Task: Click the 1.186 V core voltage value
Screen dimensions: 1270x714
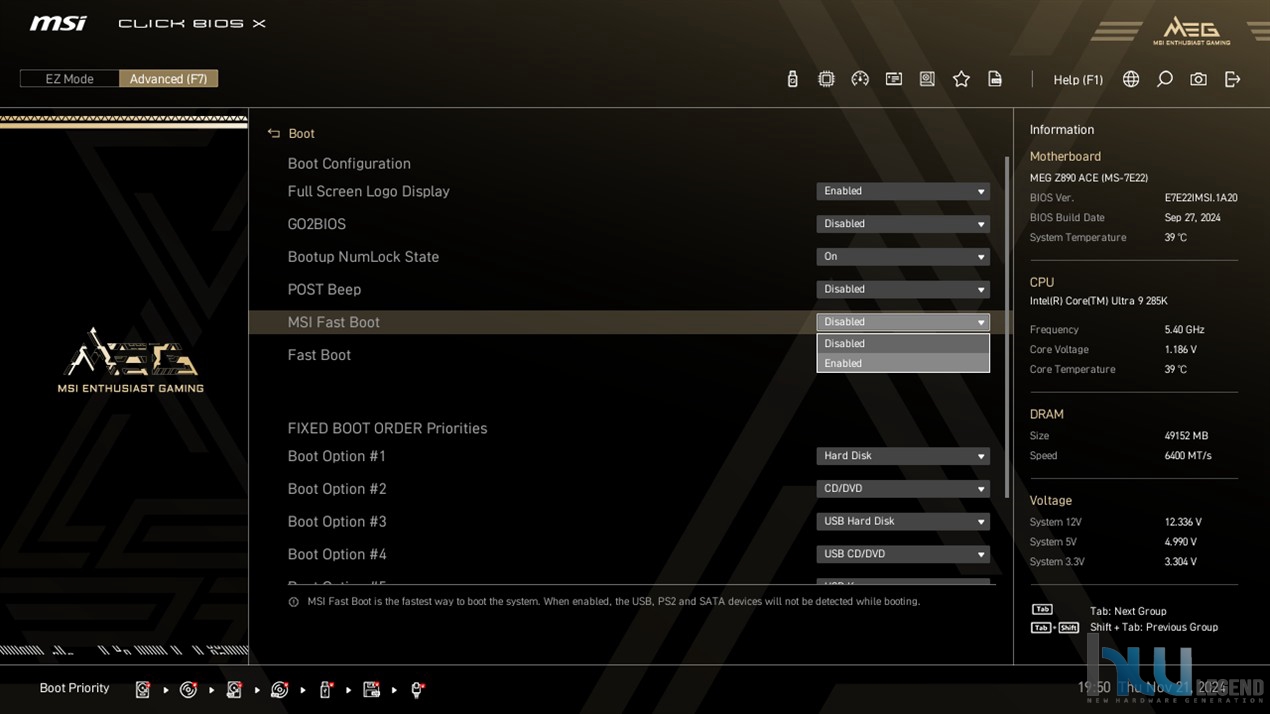Action: point(1180,350)
